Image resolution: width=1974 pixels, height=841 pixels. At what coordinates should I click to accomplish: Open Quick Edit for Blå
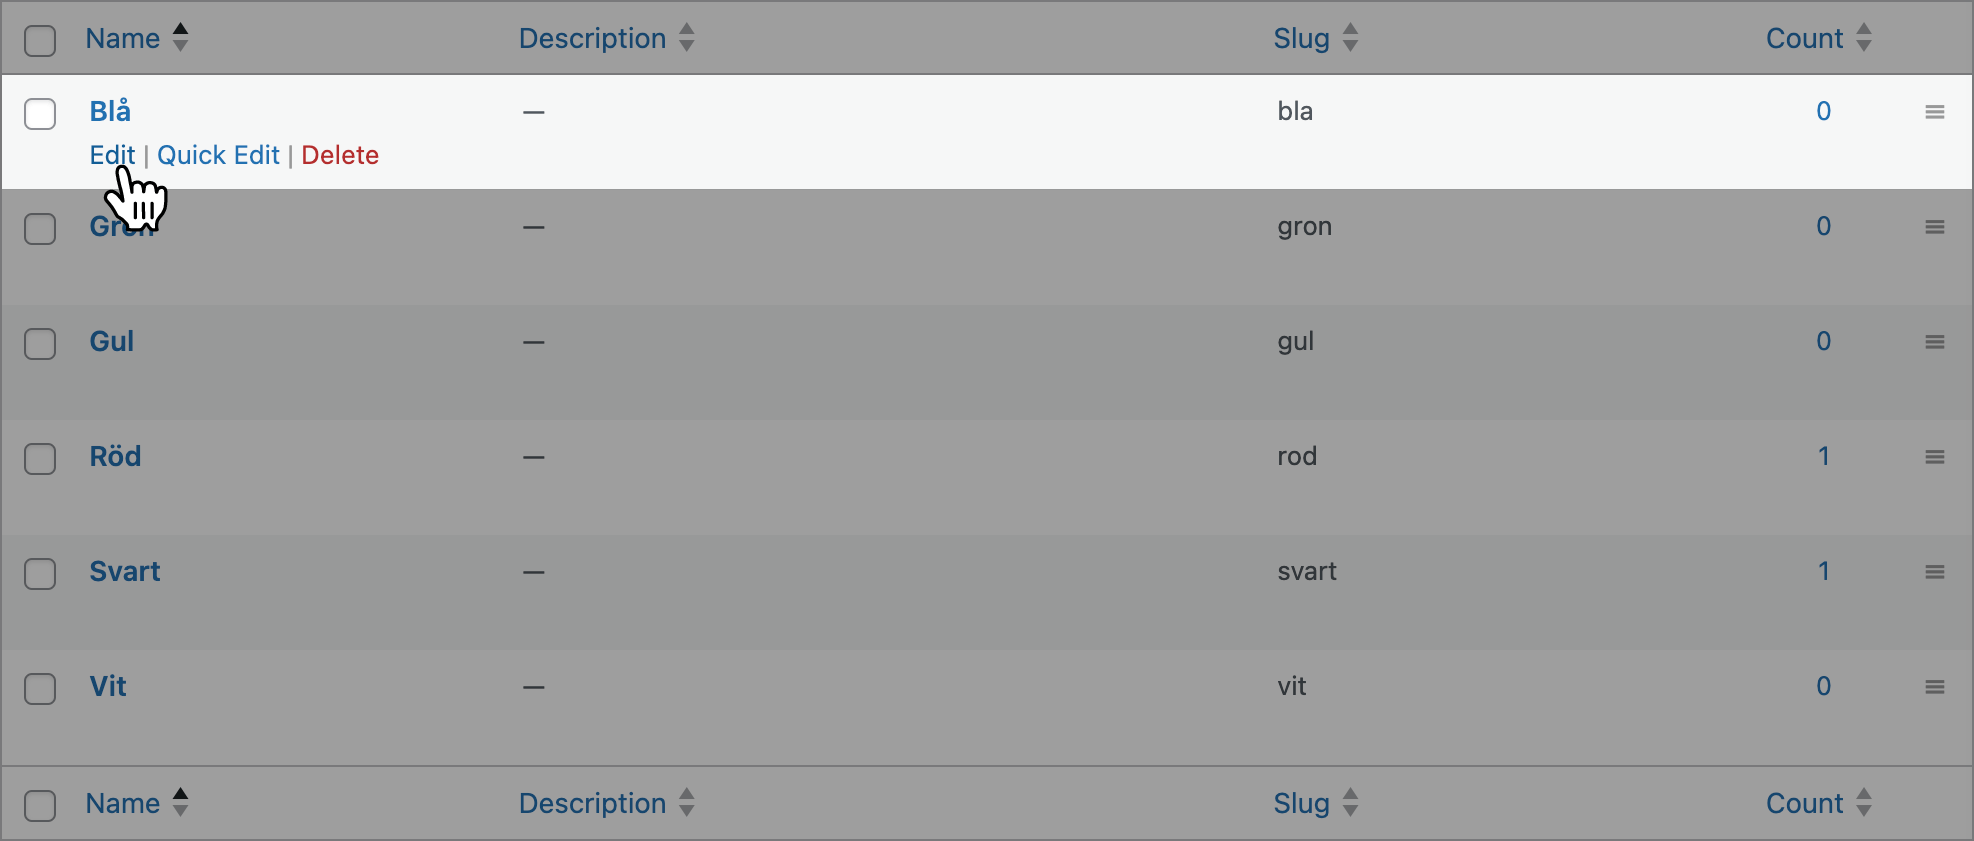pos(218,155)
